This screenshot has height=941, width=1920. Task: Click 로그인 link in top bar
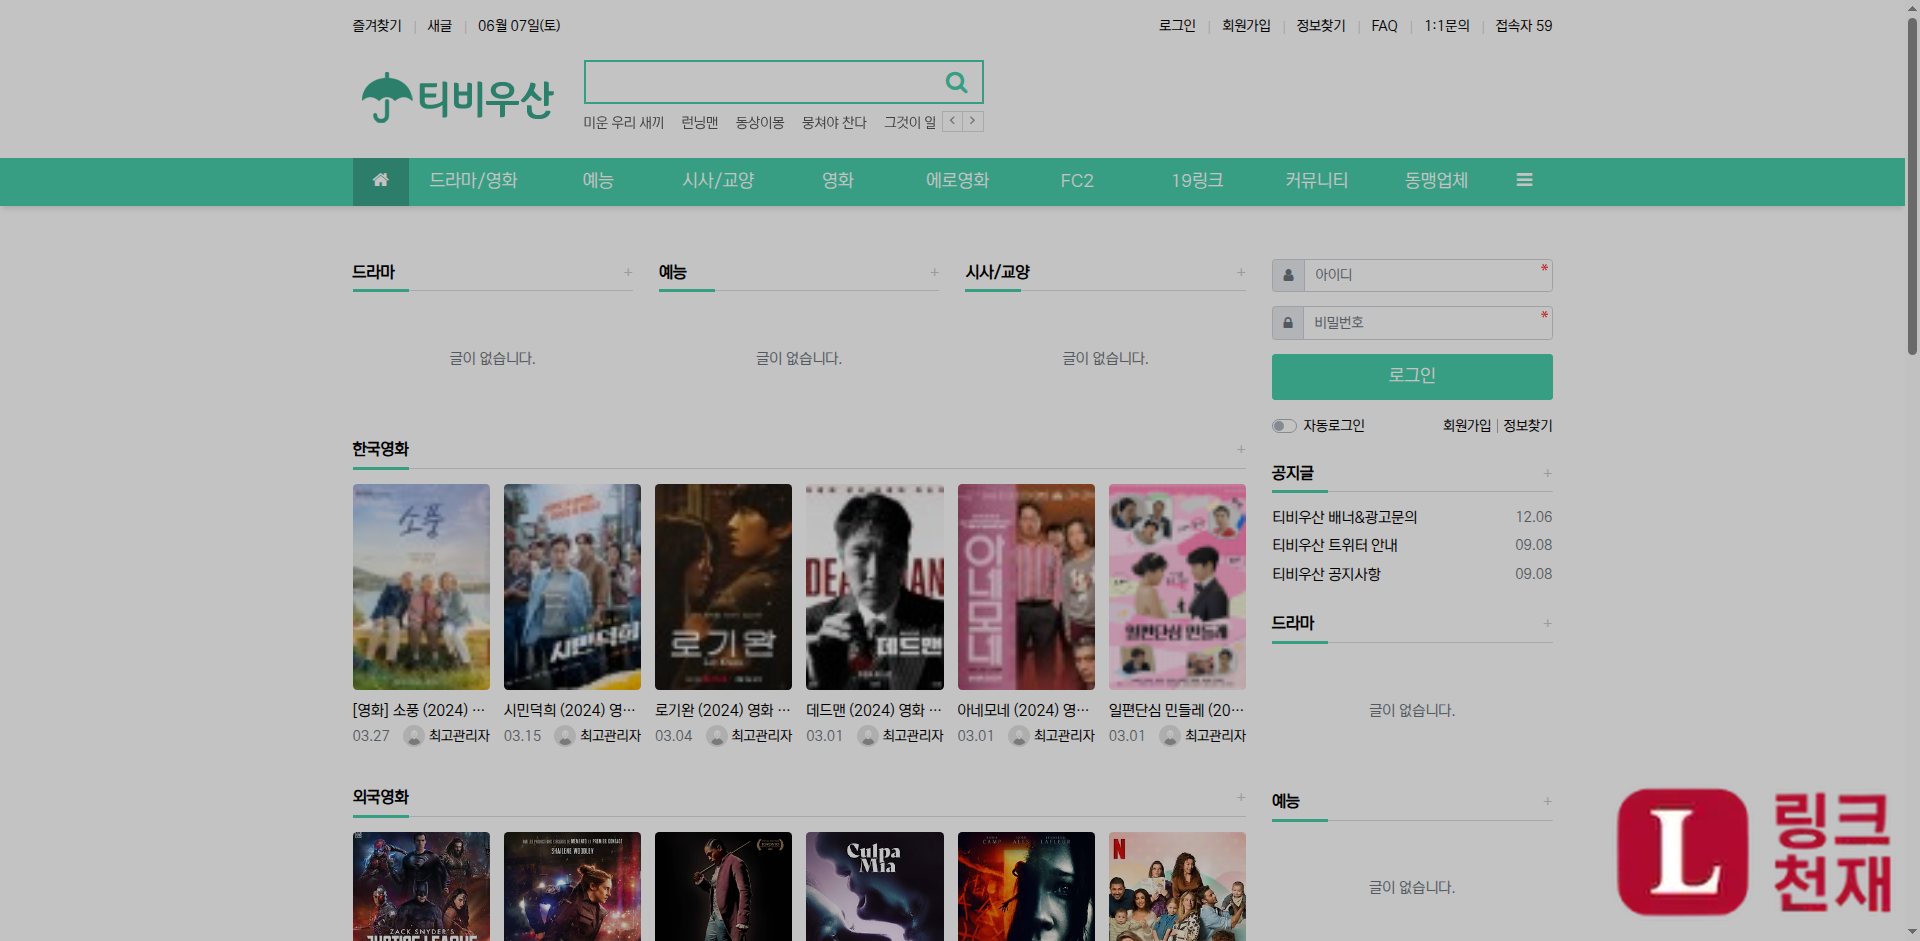click(1177, 26)
